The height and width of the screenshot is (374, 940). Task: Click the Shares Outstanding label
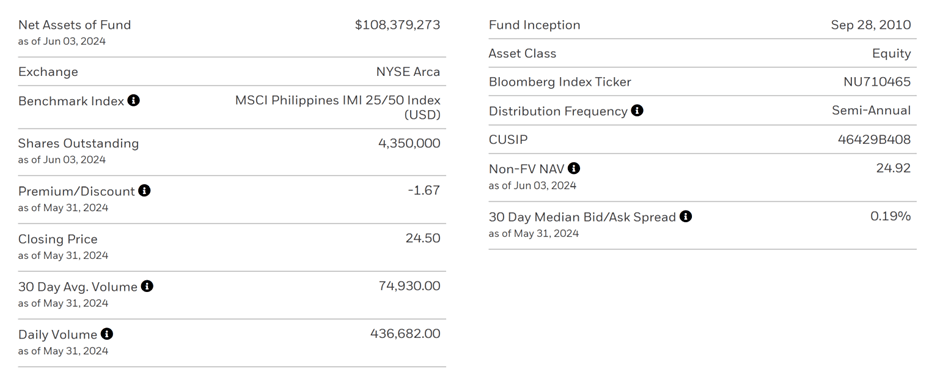click(x=79, y=143)
